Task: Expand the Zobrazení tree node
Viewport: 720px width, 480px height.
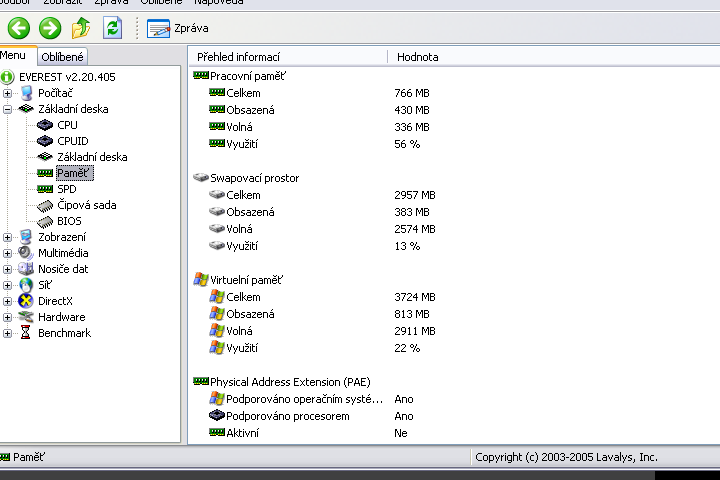Action: tap(8, 237)
